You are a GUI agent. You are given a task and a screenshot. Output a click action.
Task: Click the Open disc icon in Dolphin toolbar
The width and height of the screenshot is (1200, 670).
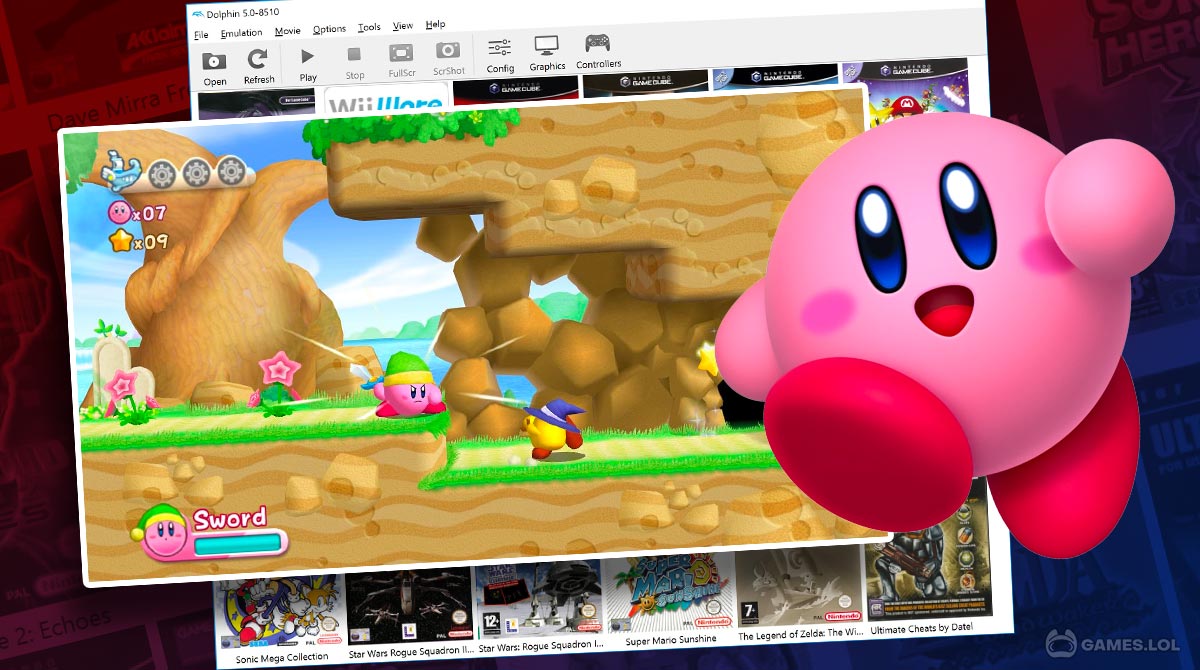tap(214, 61)
